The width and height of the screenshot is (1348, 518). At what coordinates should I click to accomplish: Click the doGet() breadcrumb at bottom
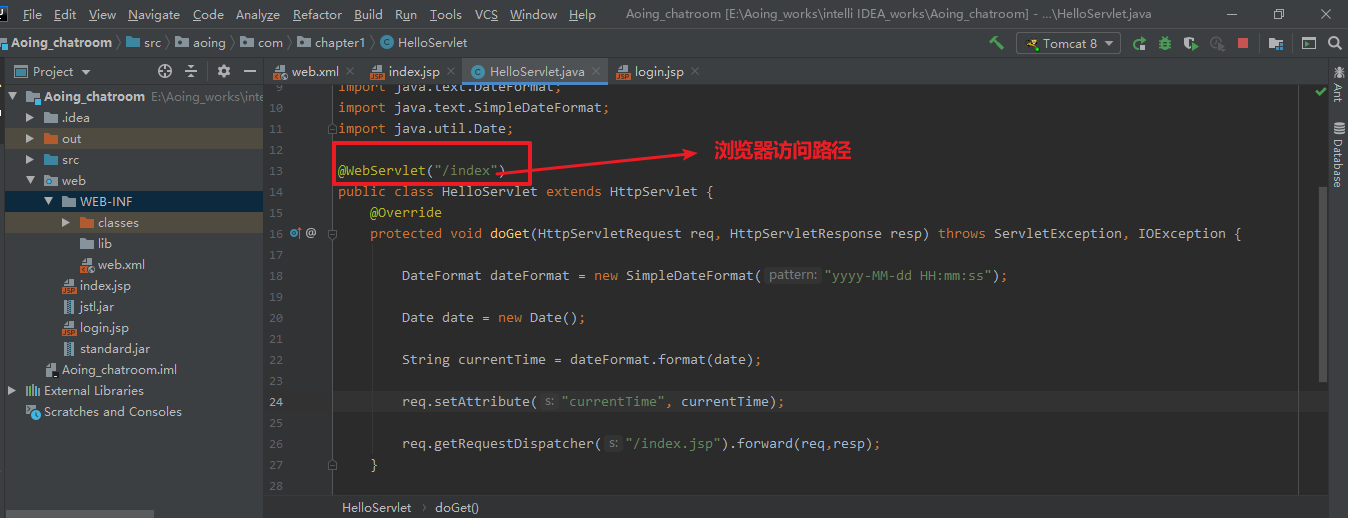point(457,508)
